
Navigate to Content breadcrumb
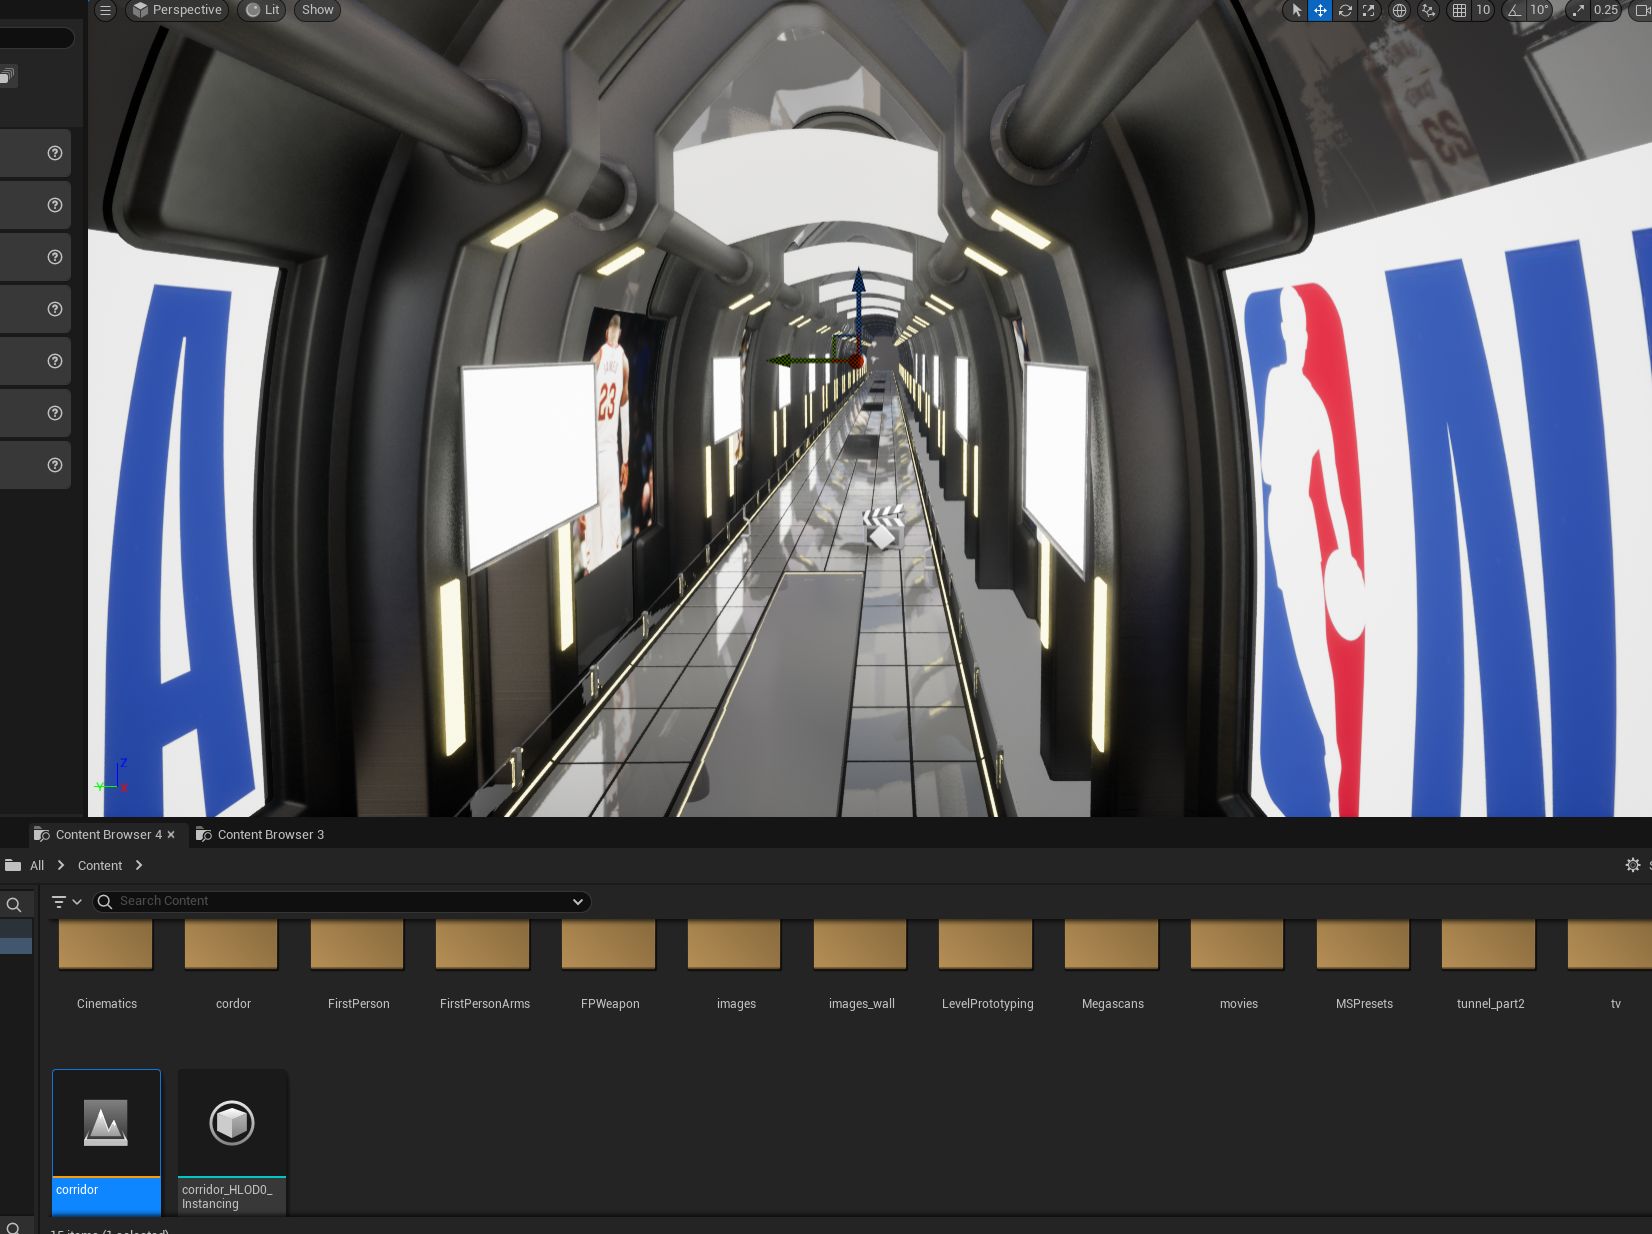(100, 866)
